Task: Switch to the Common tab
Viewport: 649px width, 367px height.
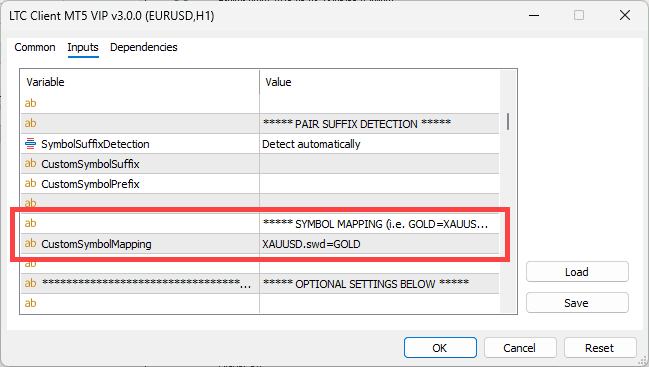Action: pos(35,47)
